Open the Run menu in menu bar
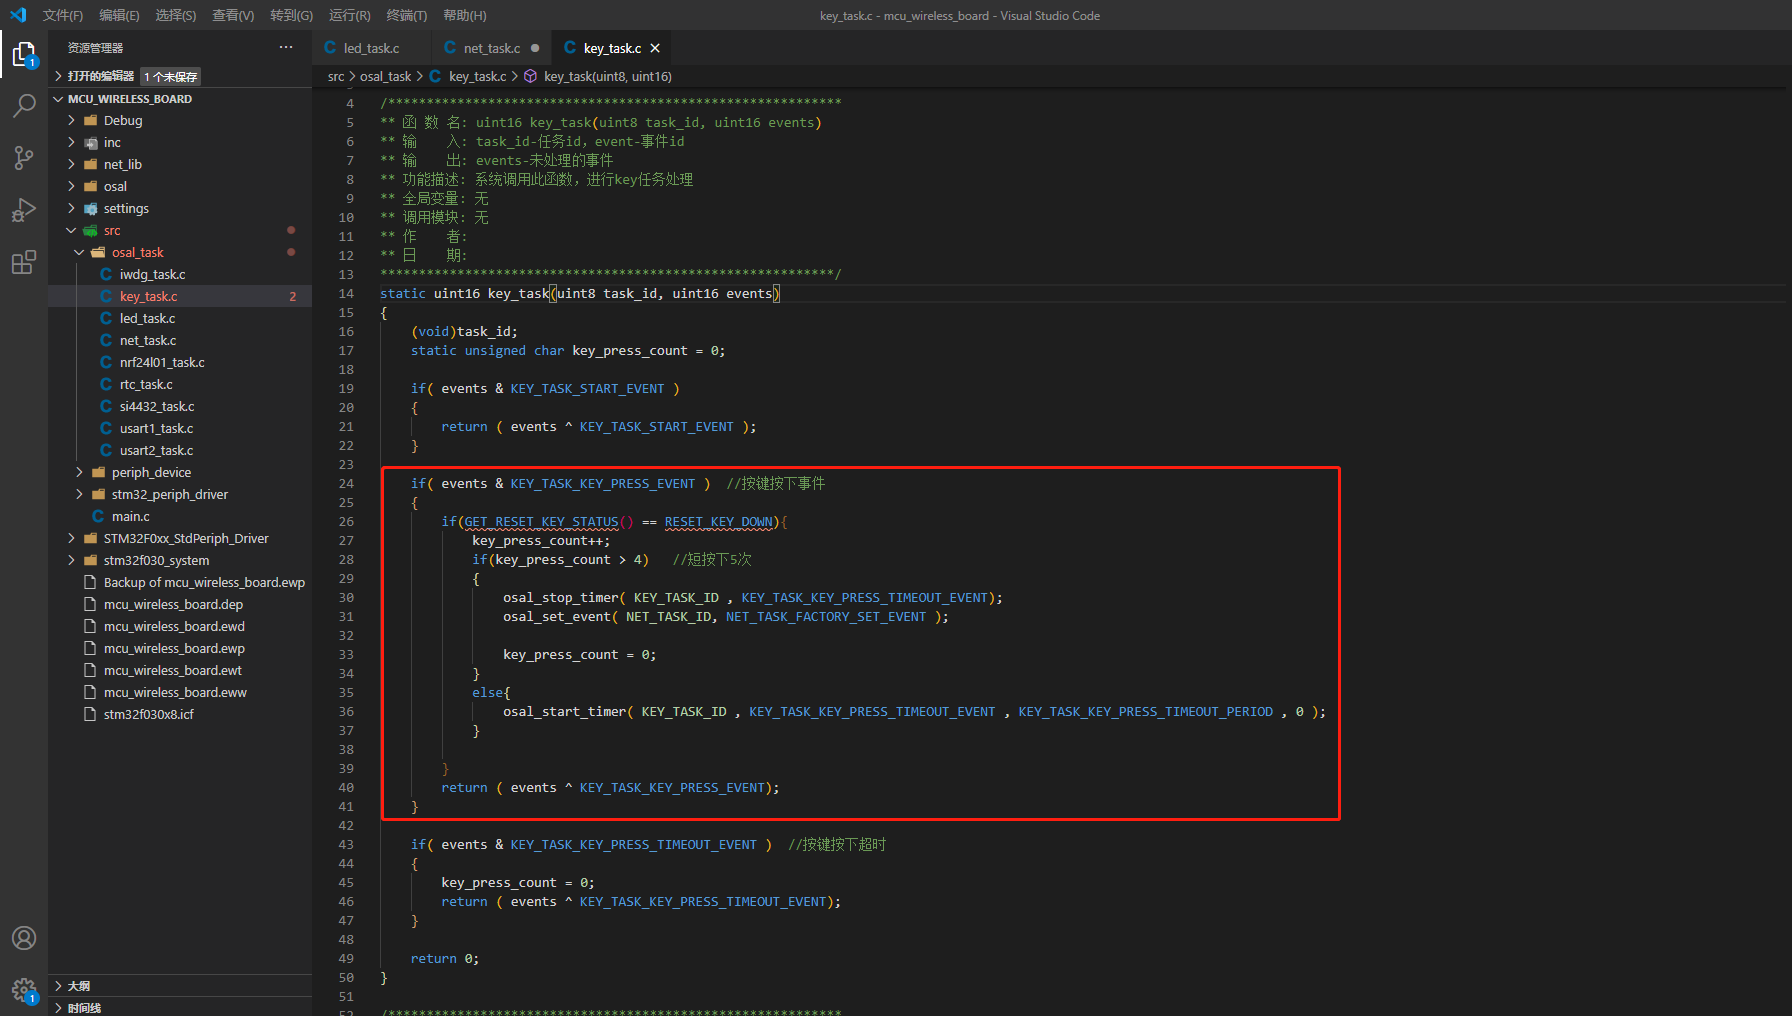This screenshot has width=1792, height=1016. tap(349, 15)
